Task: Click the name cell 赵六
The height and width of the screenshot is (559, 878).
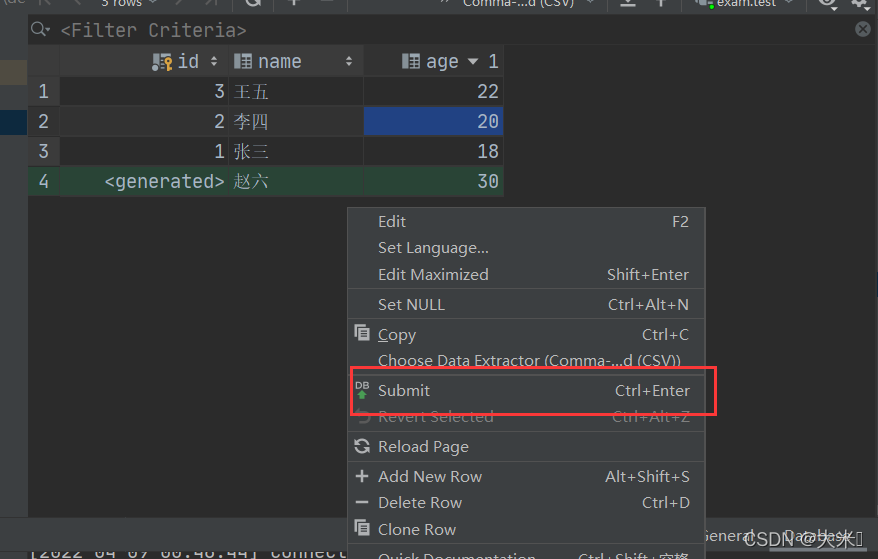Action: [296, 181]
